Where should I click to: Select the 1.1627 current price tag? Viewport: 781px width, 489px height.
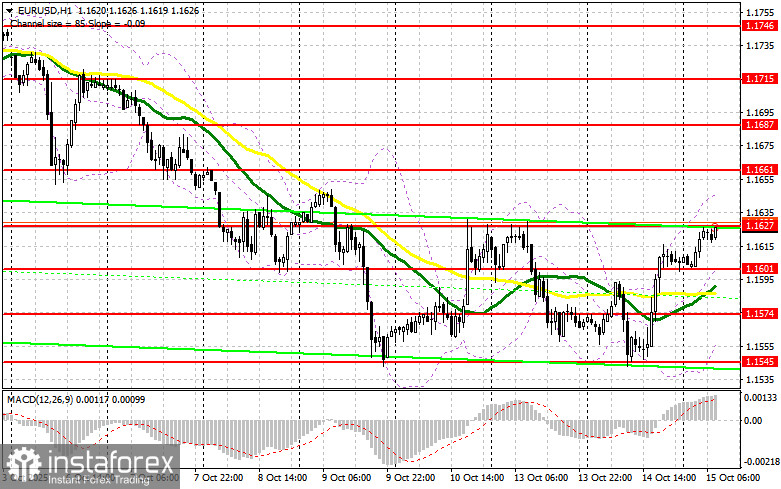[760, 226]
